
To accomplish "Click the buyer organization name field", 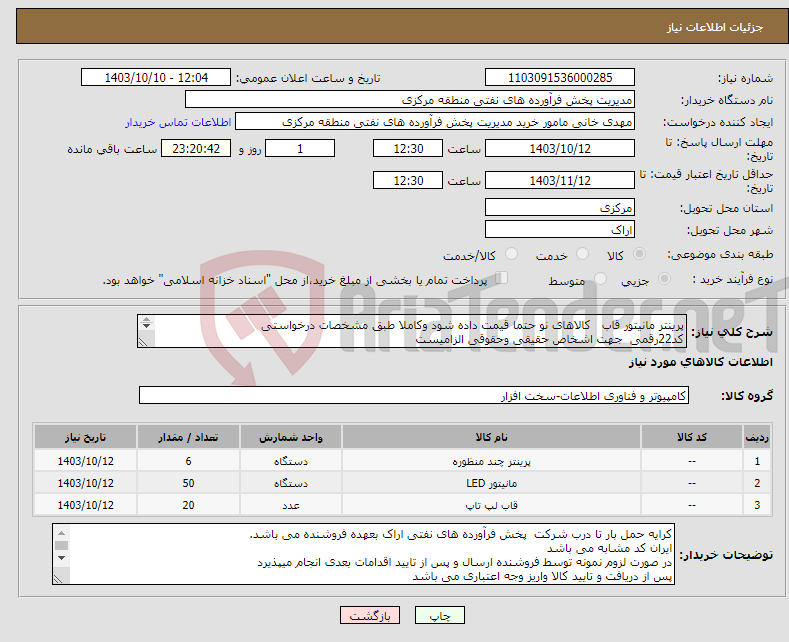I will 410,100.
